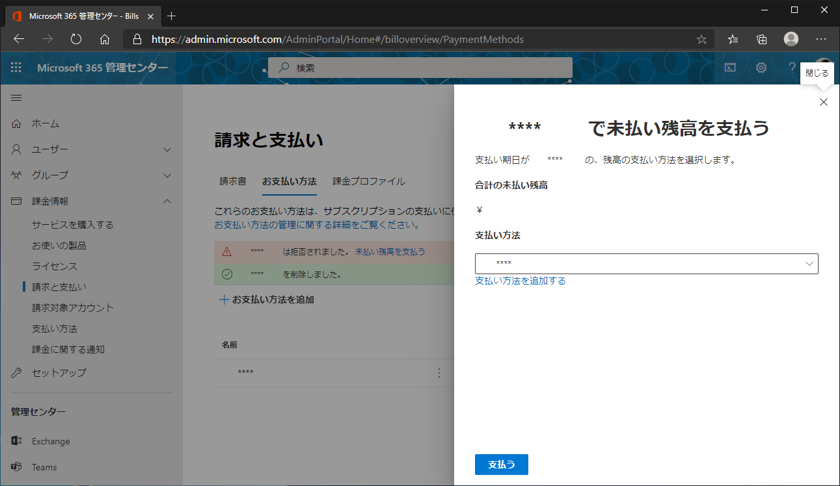Screen dimensions: 840x486
Task: Open ライセンス in the sidebar
Action: coord(54,266)
